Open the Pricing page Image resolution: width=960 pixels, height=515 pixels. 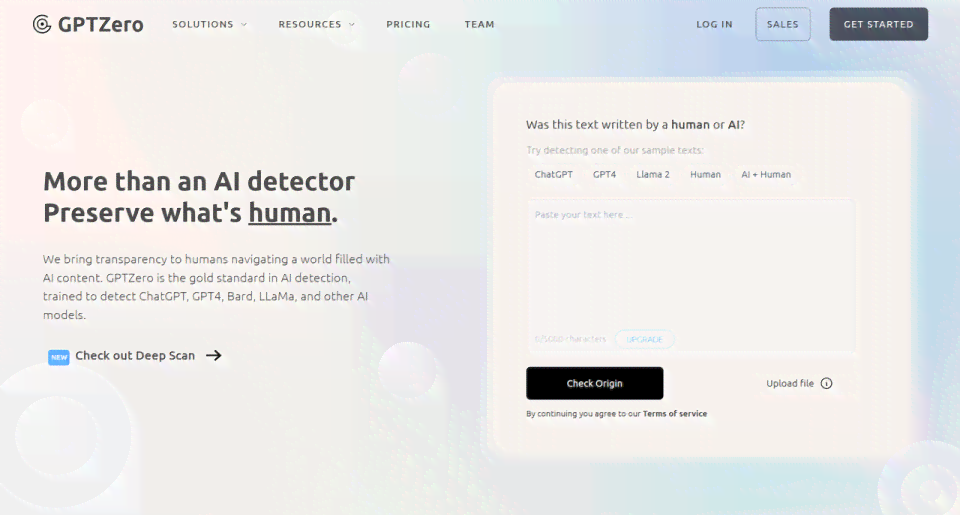(x=408, y=24)
